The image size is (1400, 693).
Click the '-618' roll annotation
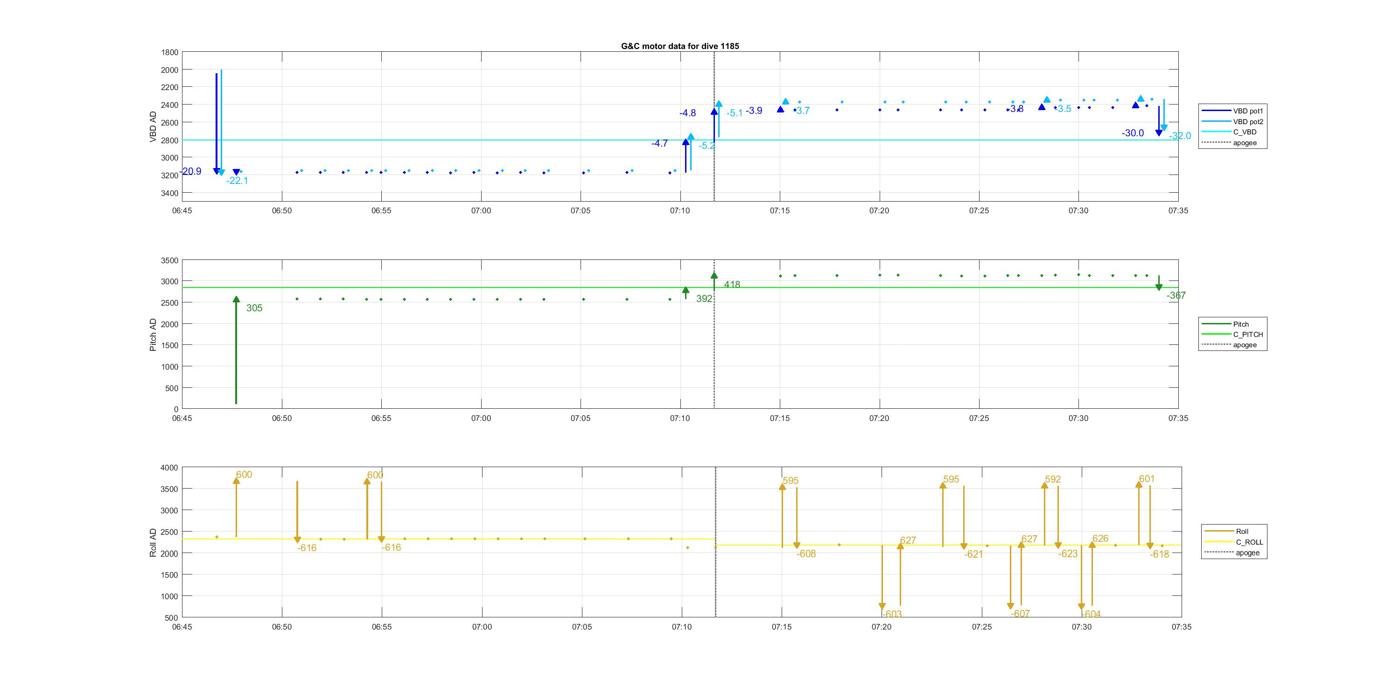click(x=1159, y=554)
